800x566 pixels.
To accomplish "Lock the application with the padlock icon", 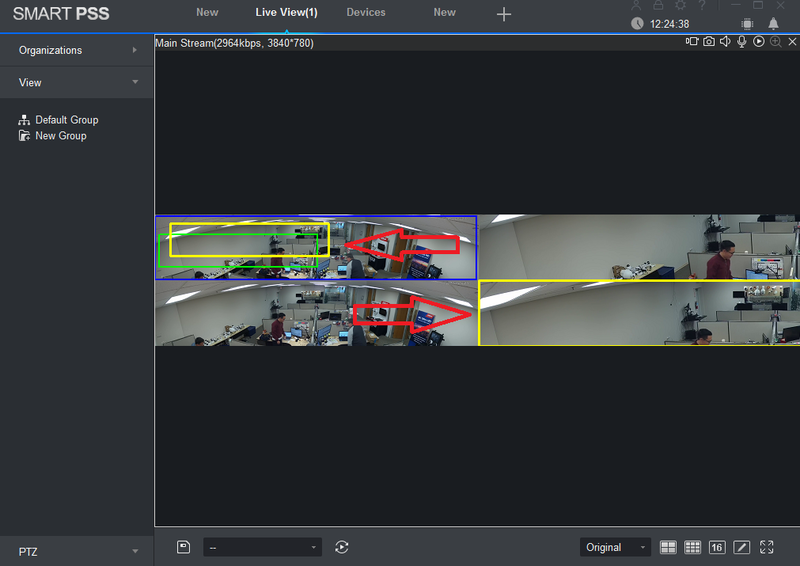I will [659, 5].
